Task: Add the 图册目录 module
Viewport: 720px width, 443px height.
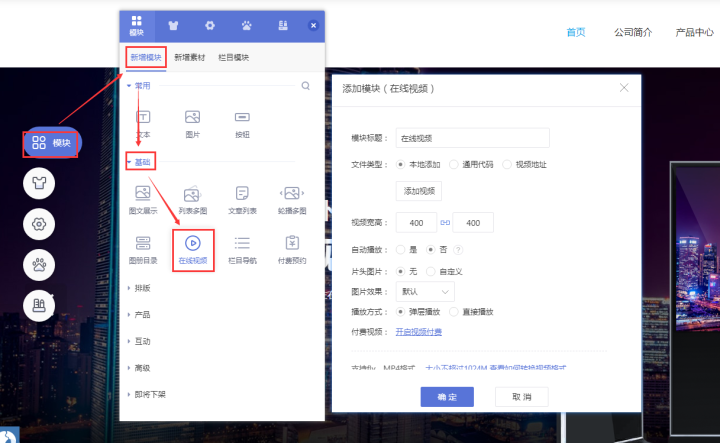Action: point(143,250)
